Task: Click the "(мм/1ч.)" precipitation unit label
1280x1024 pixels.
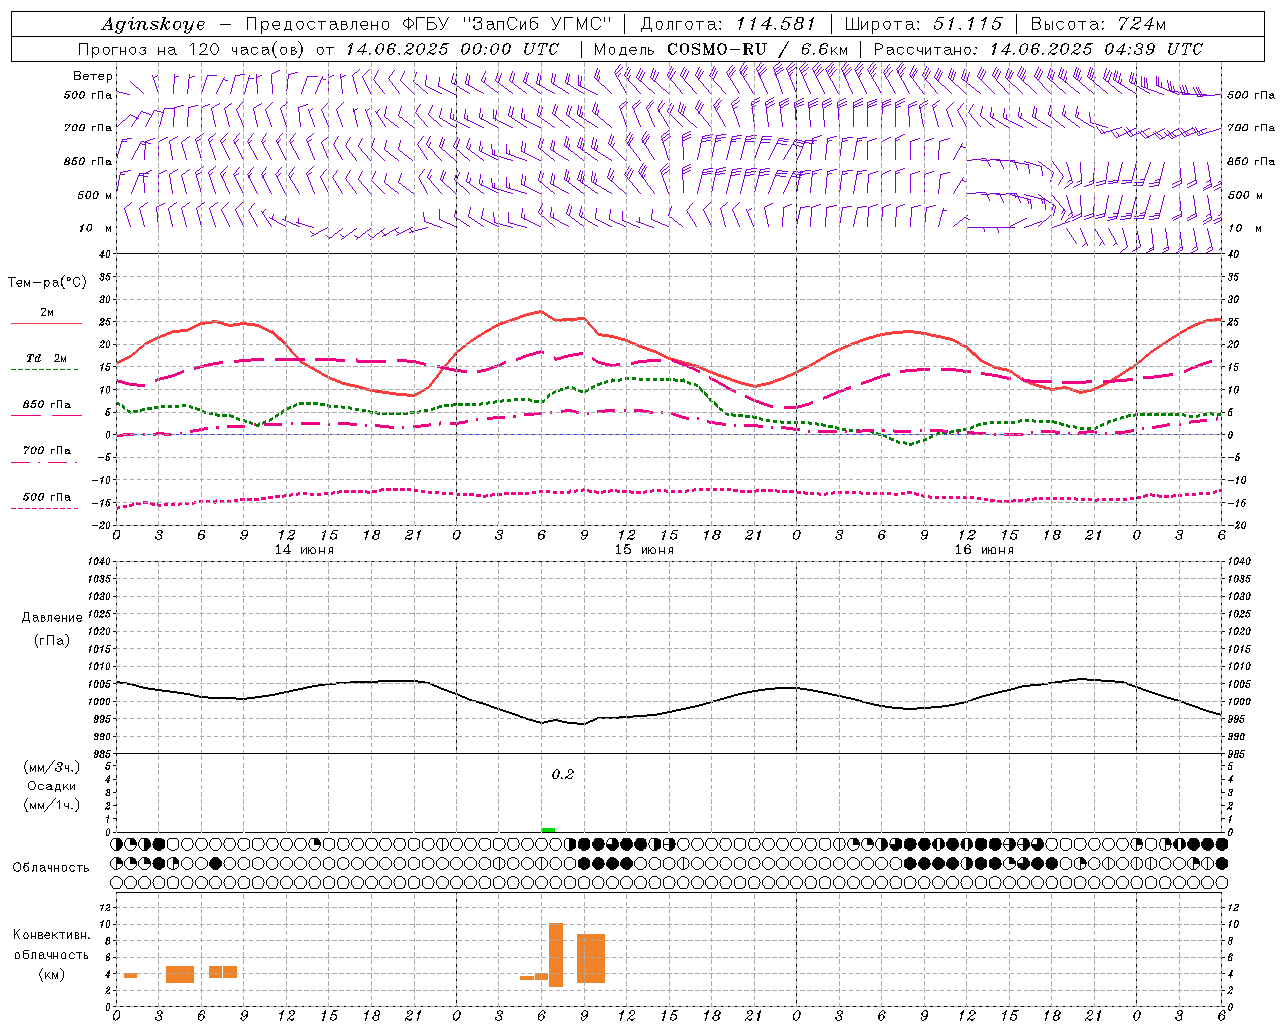Action: click(52, 805)
